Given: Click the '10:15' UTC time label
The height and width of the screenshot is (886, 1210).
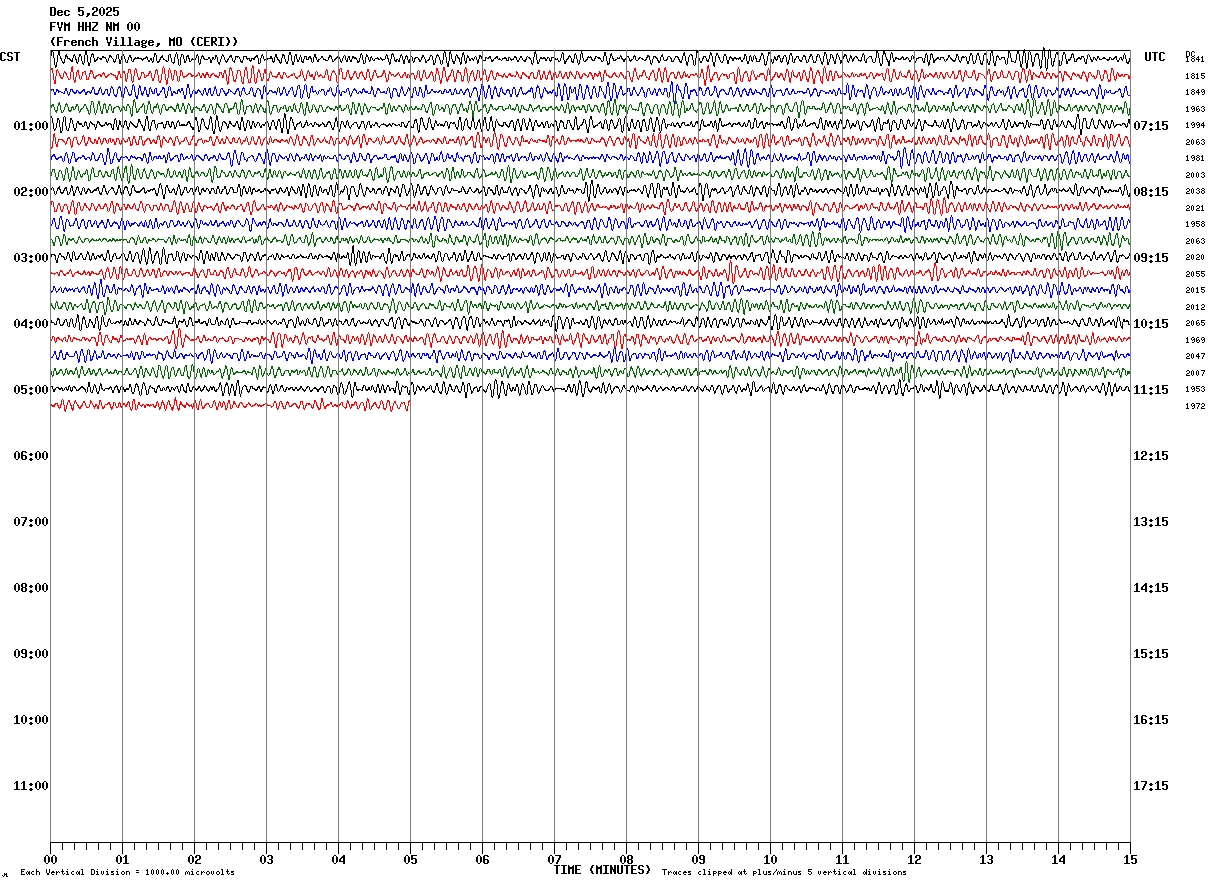Looking at the screenshot, I should (x=1151, y=324).
